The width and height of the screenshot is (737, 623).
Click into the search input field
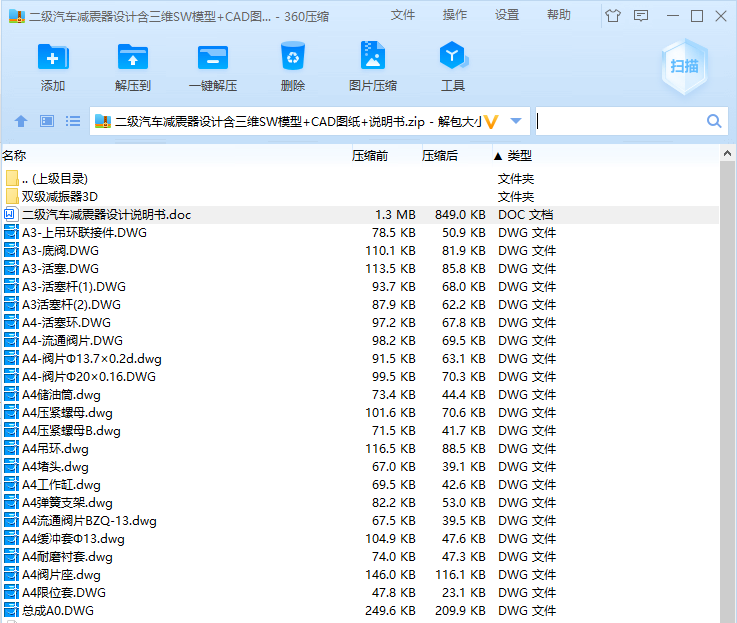(x=620, y=121)
